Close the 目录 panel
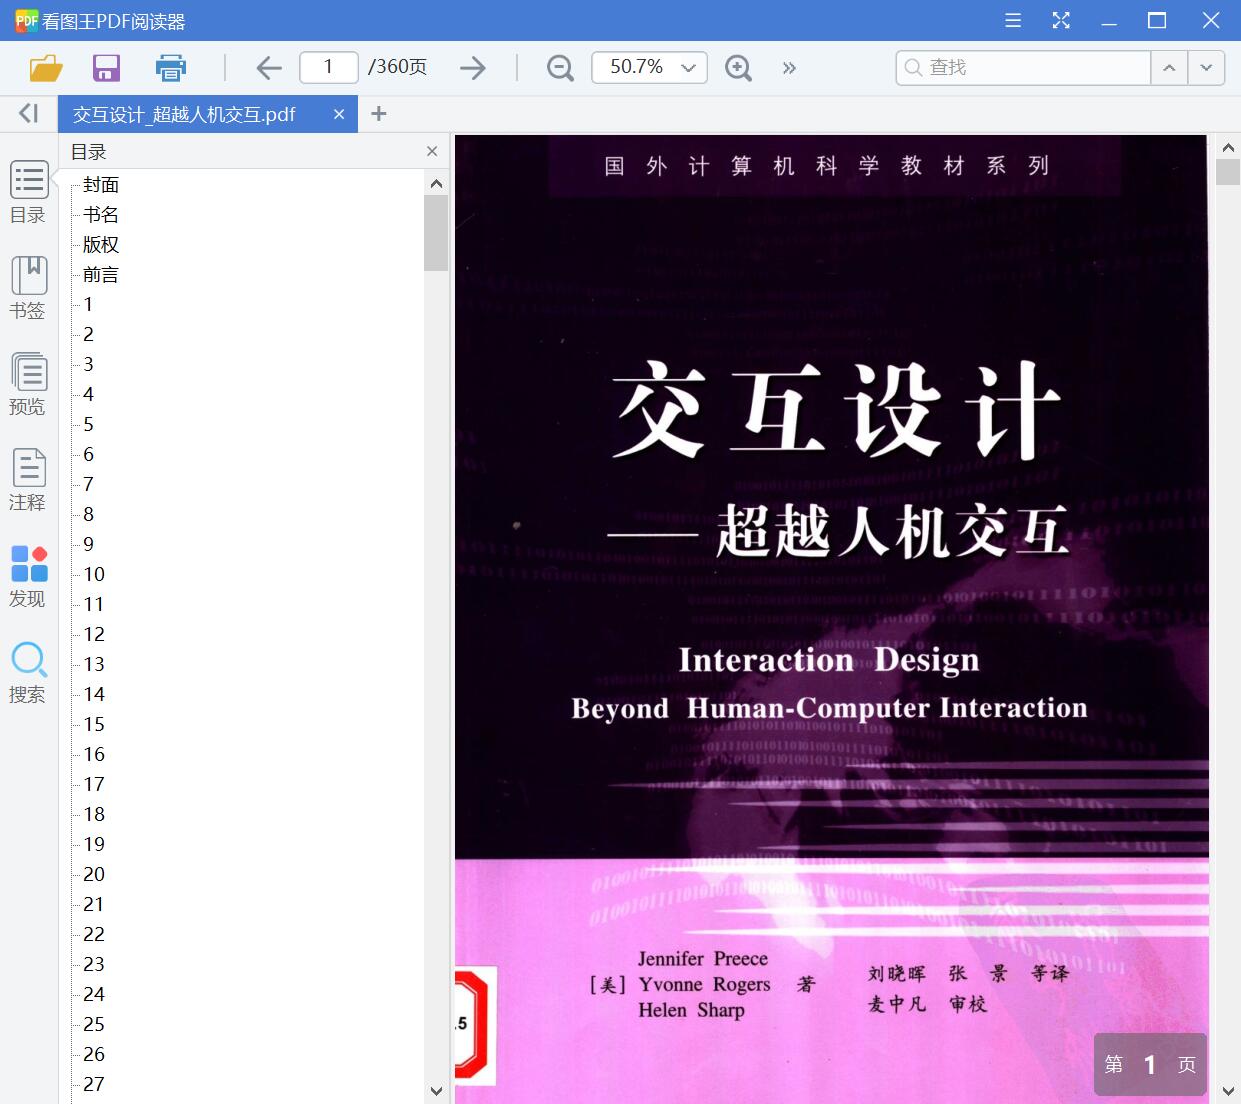This screenshot has height=1104, width=1241. click(x=432, y=151)
